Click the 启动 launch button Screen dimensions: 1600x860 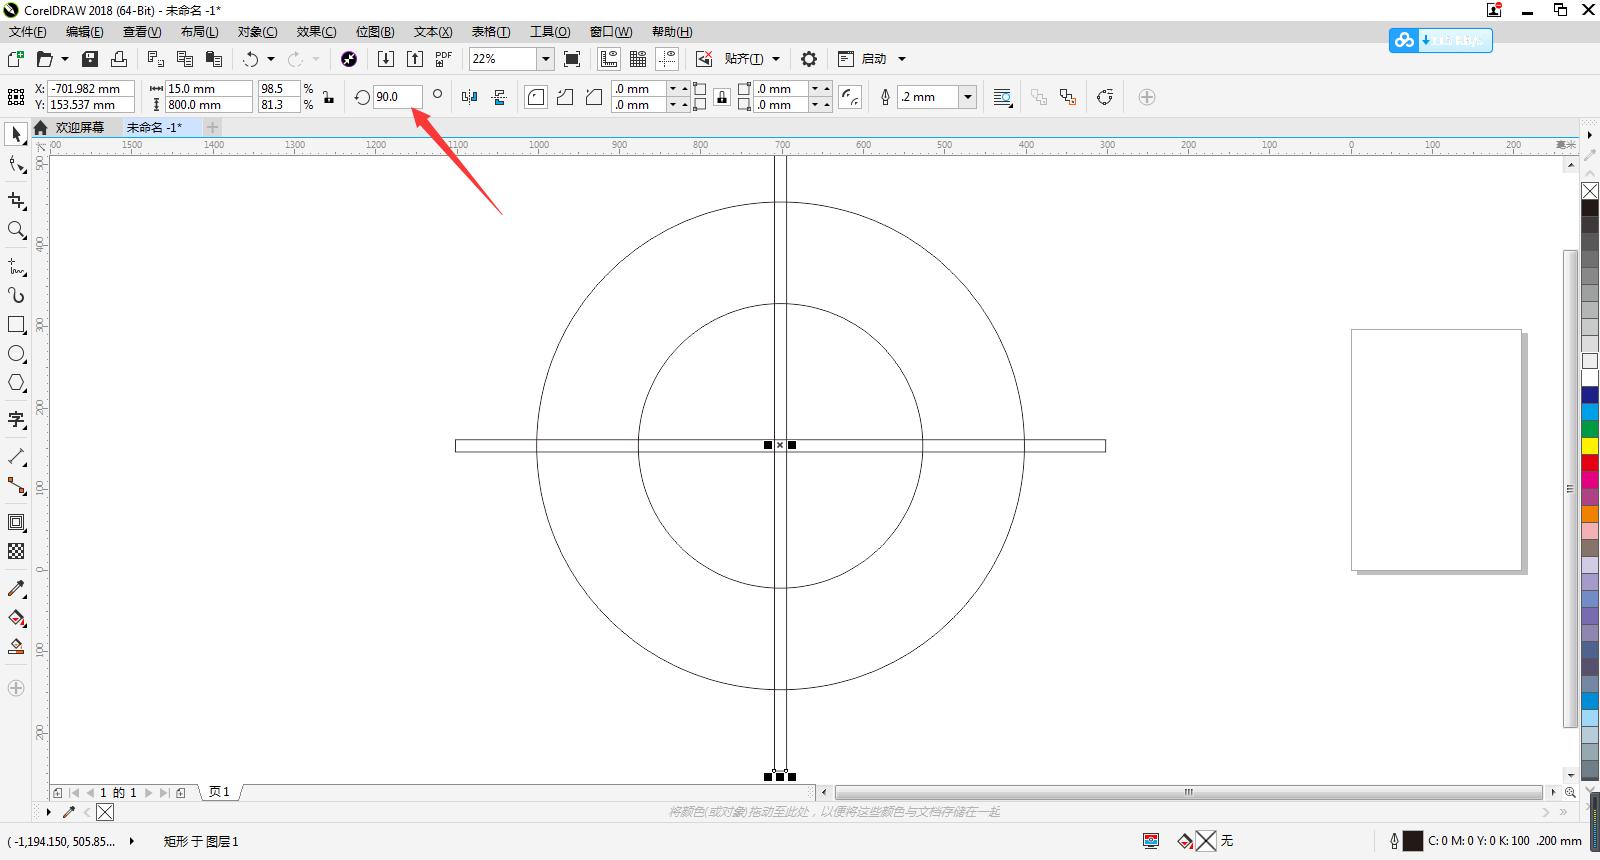click(874, 59)
